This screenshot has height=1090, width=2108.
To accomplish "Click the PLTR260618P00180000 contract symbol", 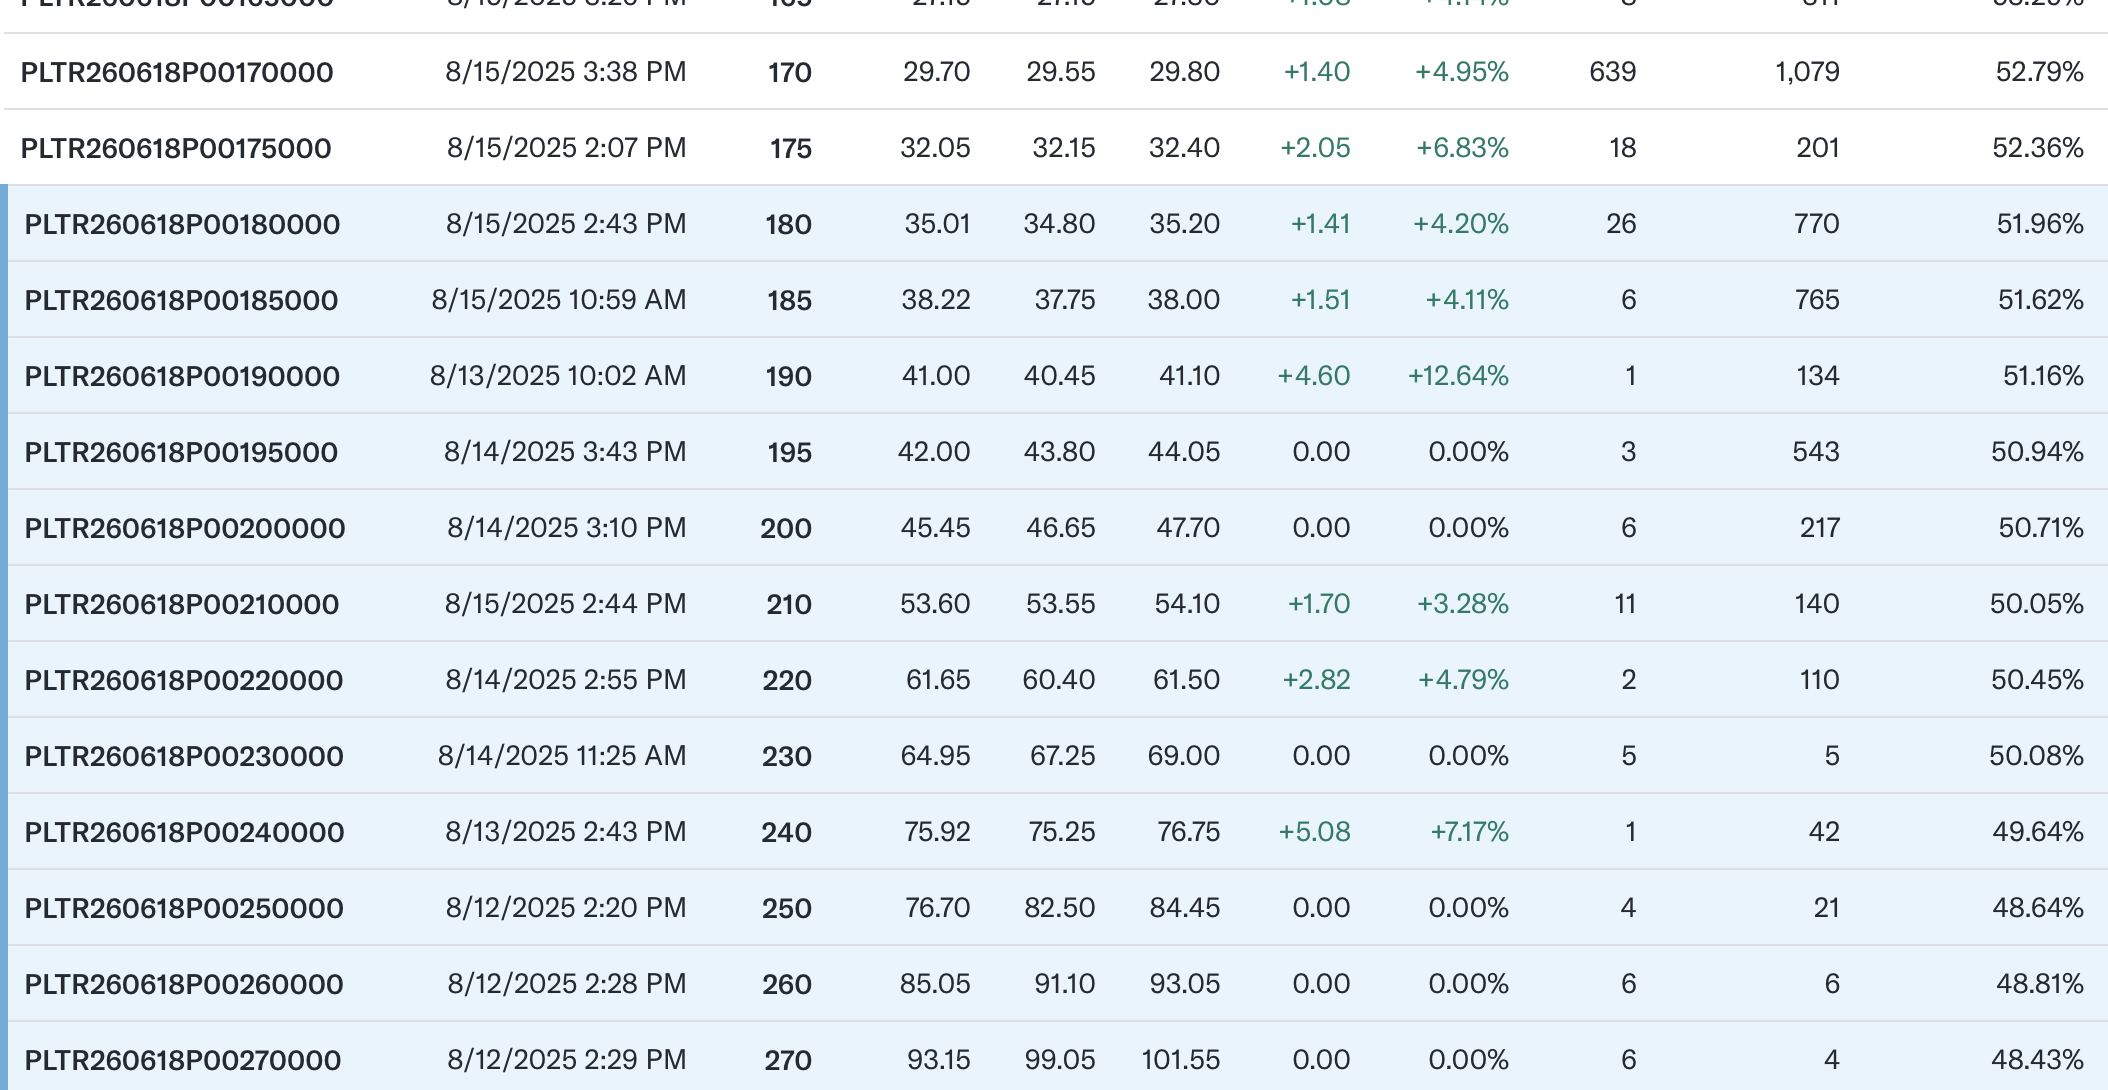I will point(182,224).
